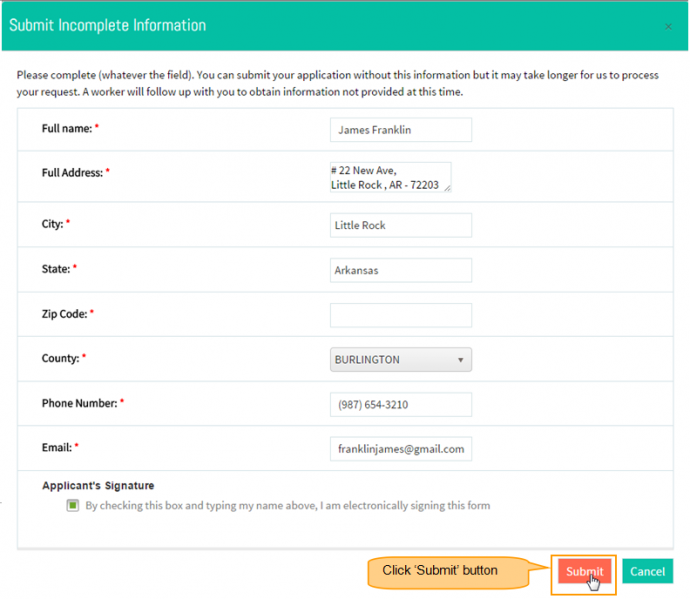Click the Full name input field
The width and height of the screenshot is (690, 599).
click(400, 130)
